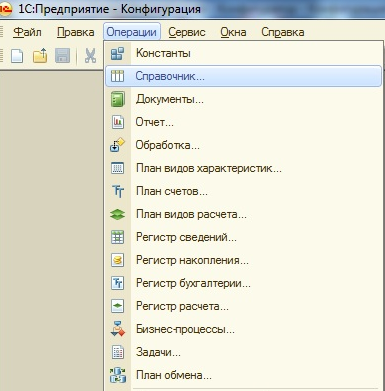Open Регистр расчета... entry
Viewport: 385px width, 391px height.
(244, 306)
